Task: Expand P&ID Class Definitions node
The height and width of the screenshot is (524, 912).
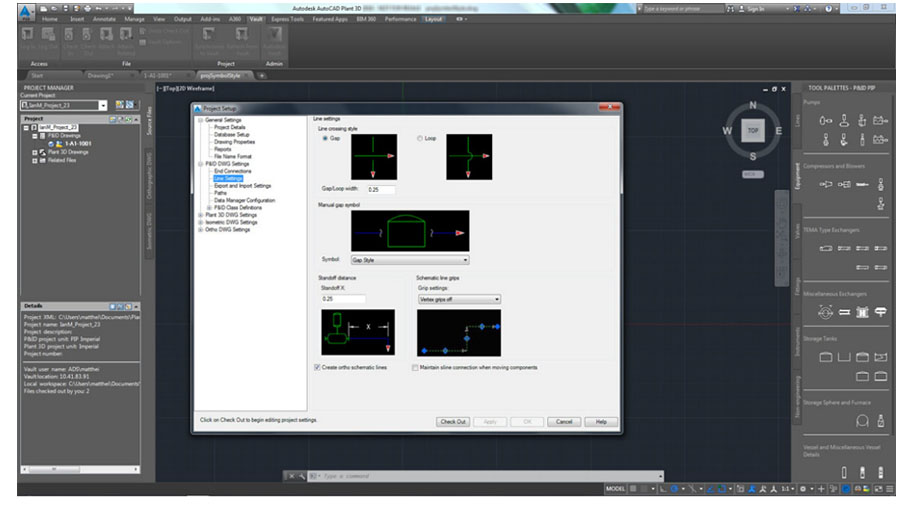Action: [209, 208]
